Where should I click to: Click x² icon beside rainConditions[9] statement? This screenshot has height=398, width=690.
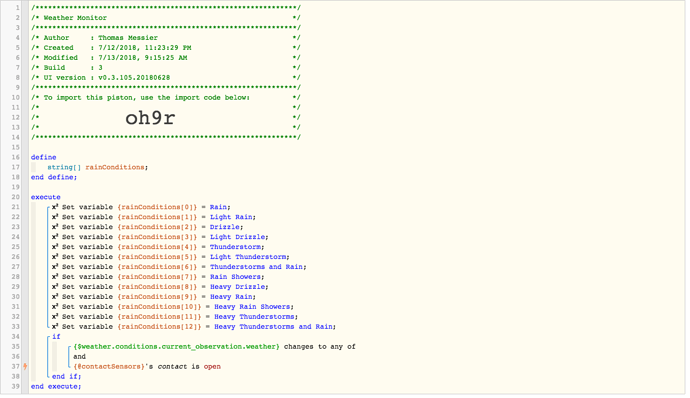(x=55, y=297)
